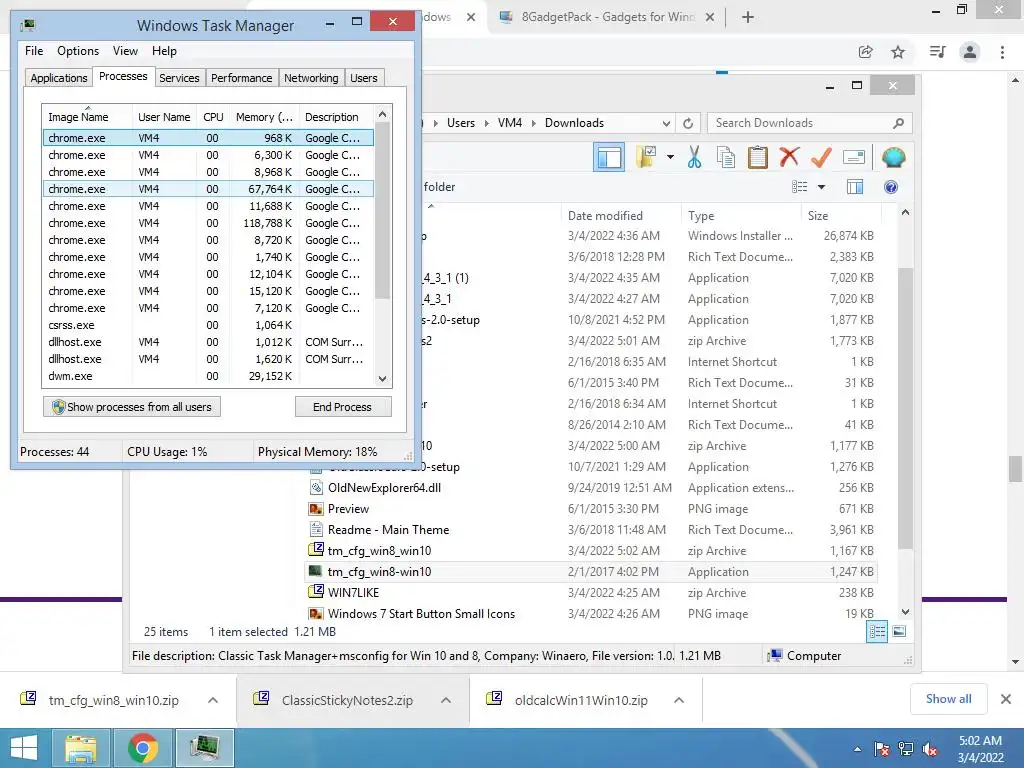Click the volume muted tray icon
Viewport: 1024px width, 768px height.
(x=931, y=749)
